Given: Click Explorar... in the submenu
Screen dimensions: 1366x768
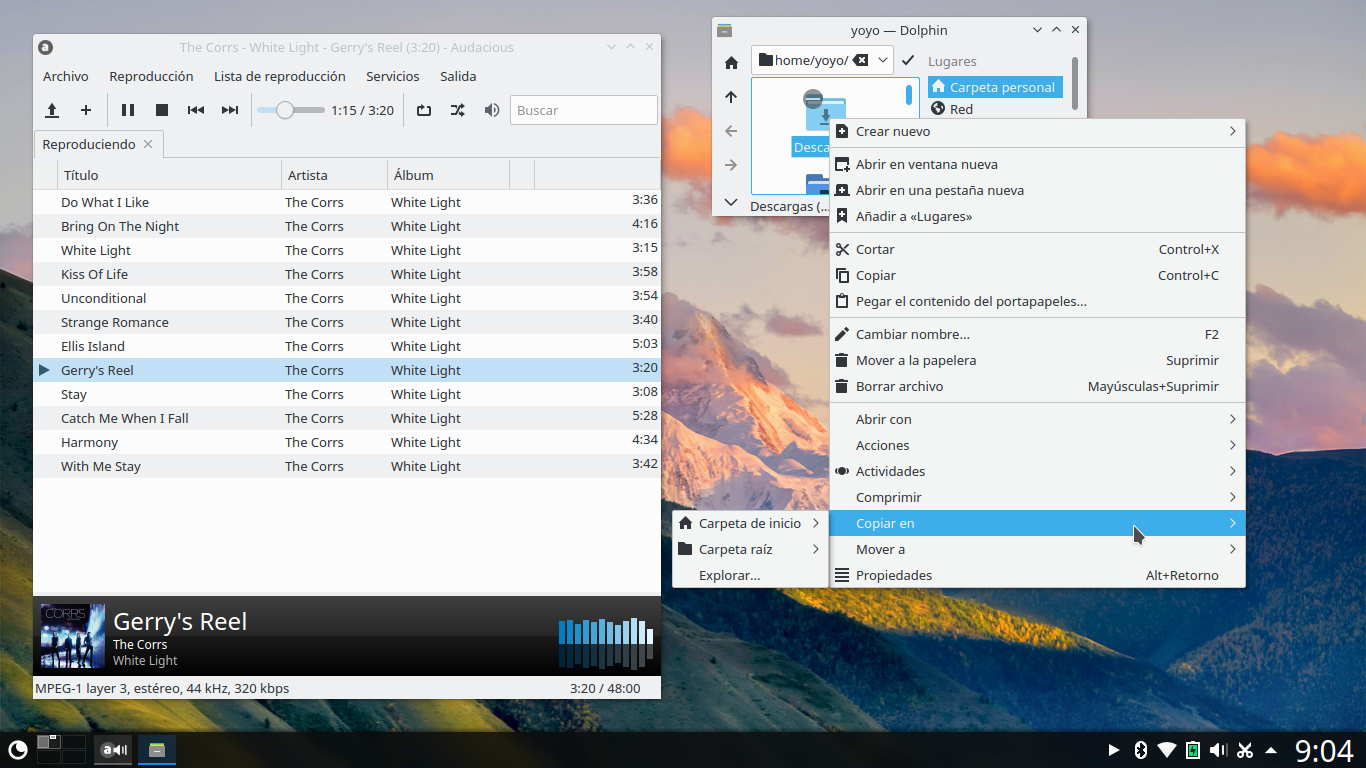Looking at the screenshot, I should (729, 575).
